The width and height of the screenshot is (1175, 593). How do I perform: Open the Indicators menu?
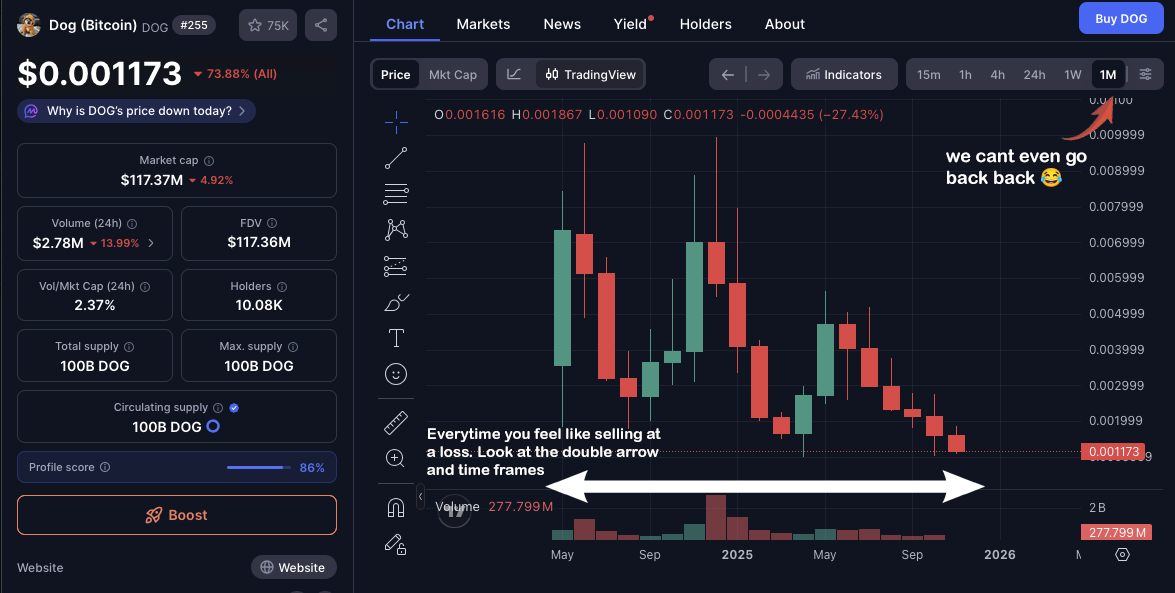844,74
